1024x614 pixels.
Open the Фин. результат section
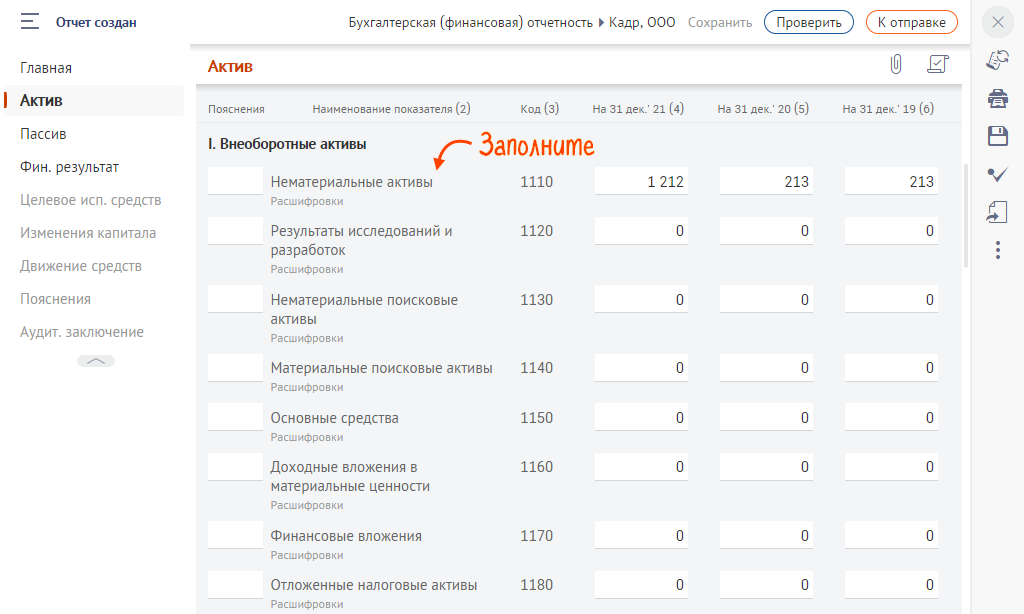(69, 167)
